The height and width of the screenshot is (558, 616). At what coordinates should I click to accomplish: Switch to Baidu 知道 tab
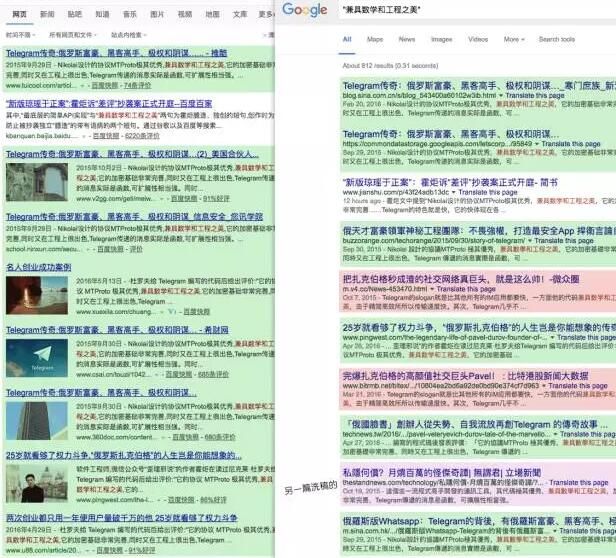coord(102,14)
